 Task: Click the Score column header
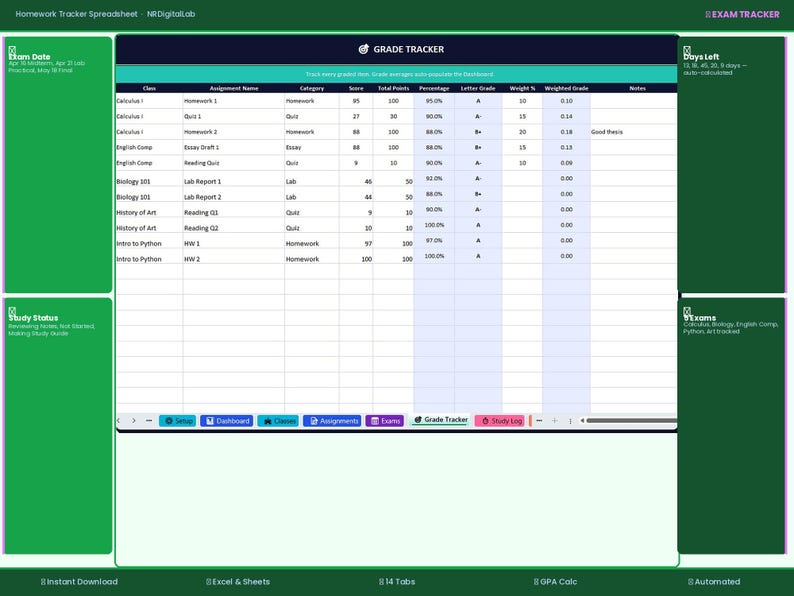356,88
